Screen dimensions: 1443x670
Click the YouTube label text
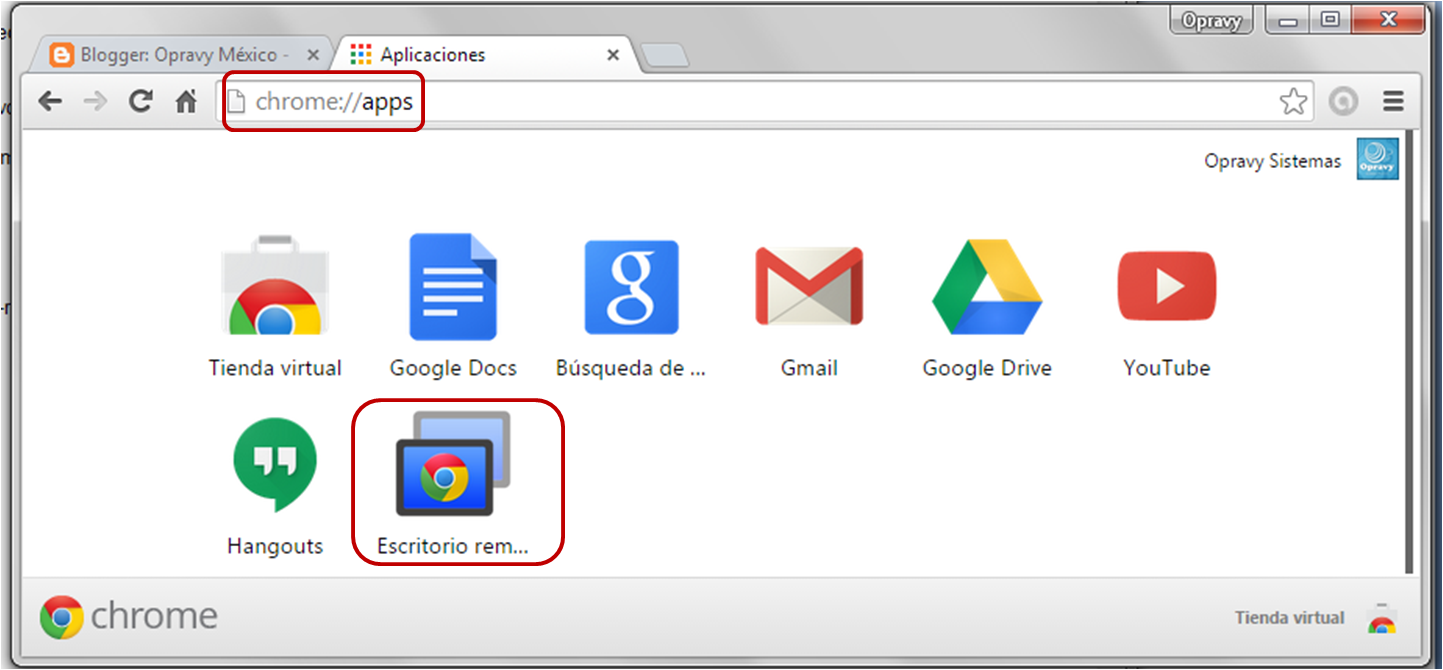(1166, 368)
